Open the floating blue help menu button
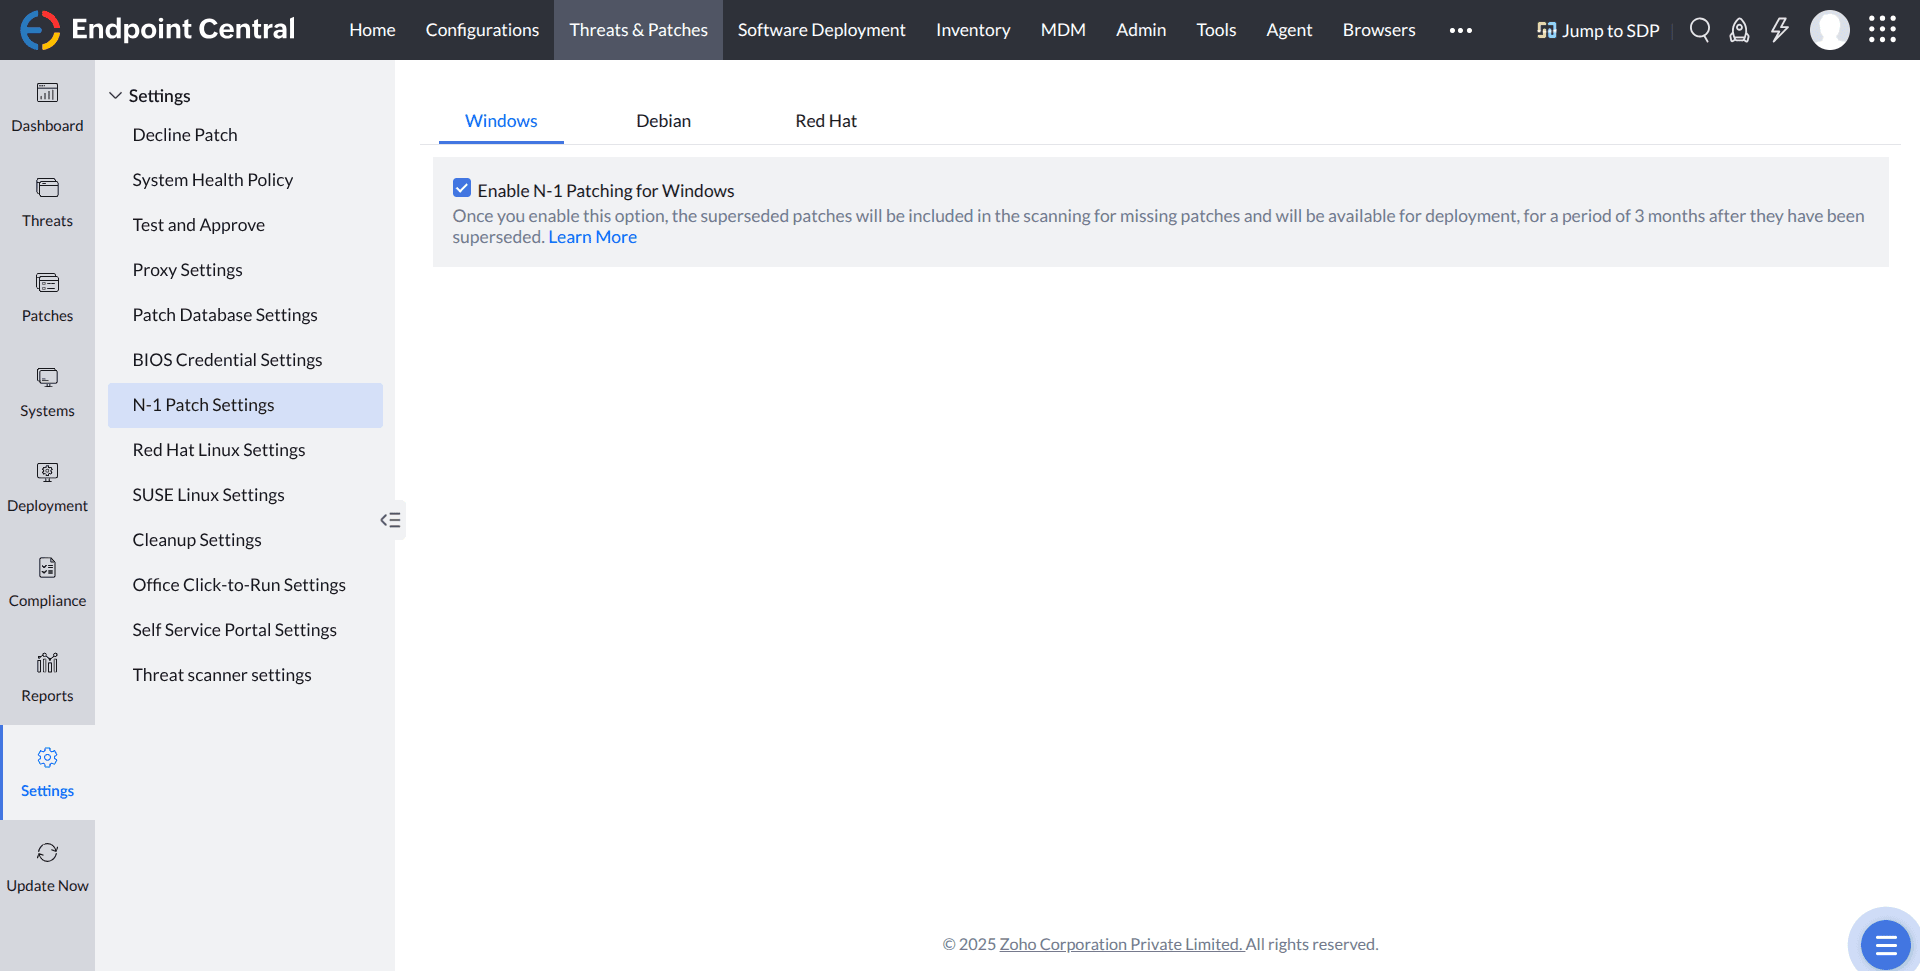Image resolution: width=1920 pixels, height=971 pixels. click(1886, 945)
